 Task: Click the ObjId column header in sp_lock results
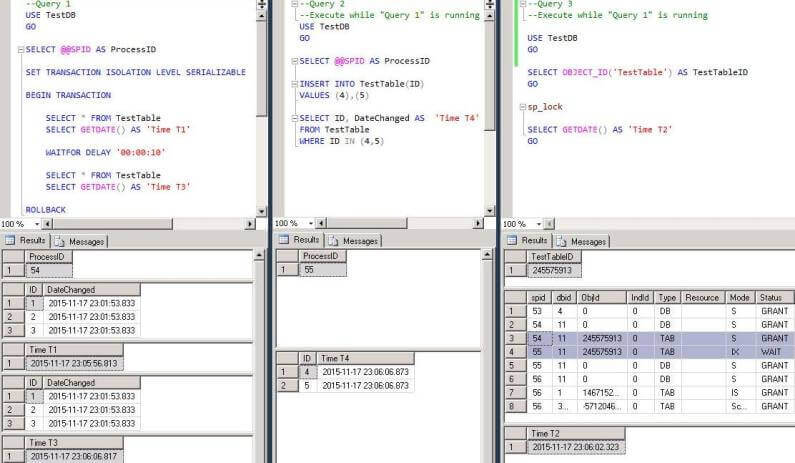(x=602, y=298)
